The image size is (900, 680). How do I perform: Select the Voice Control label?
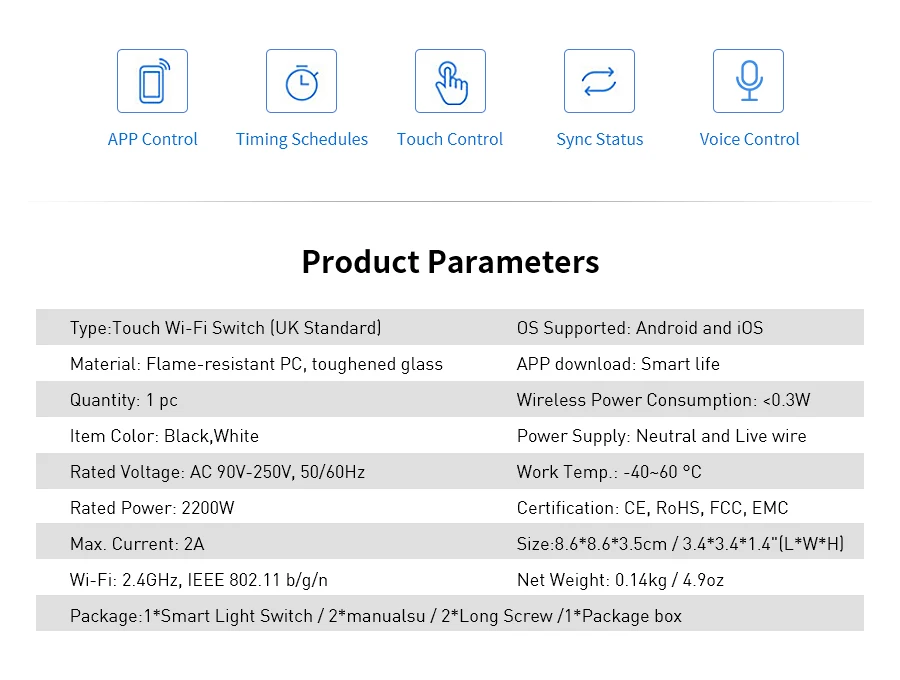pos(750,139)
